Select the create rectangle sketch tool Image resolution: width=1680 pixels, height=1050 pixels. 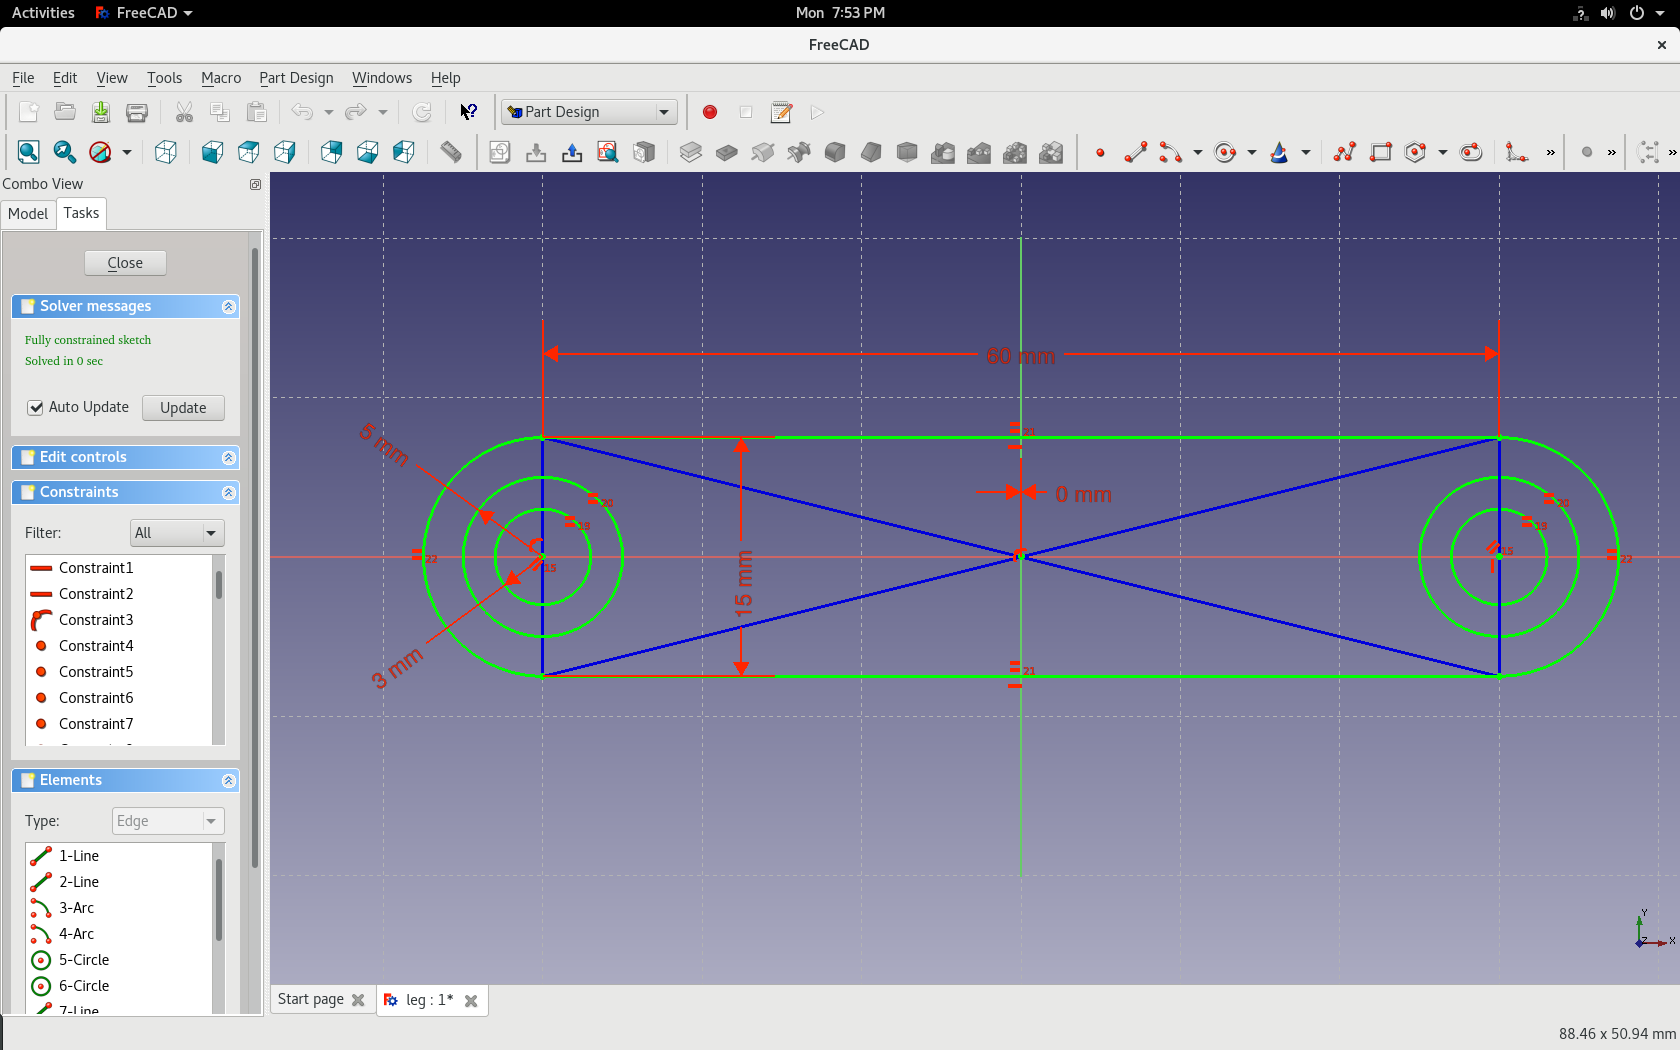click(x=1380, y=152)
